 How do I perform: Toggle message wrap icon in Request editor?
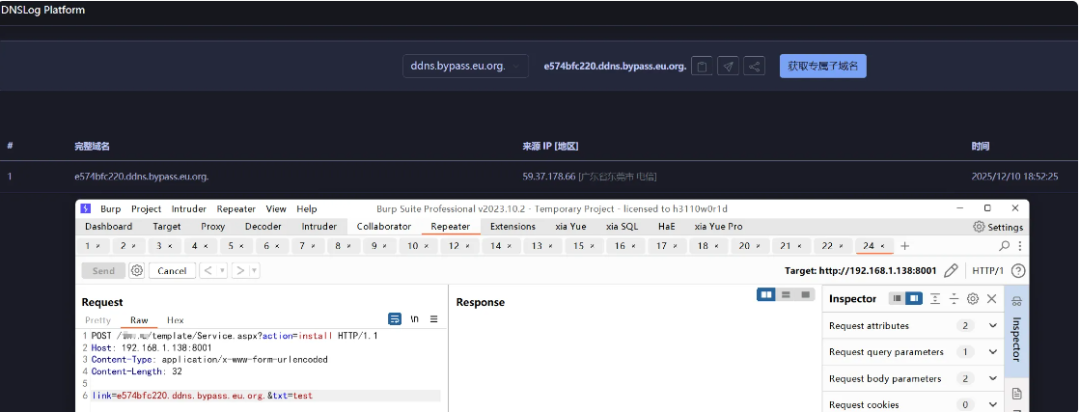coord(395,319)
